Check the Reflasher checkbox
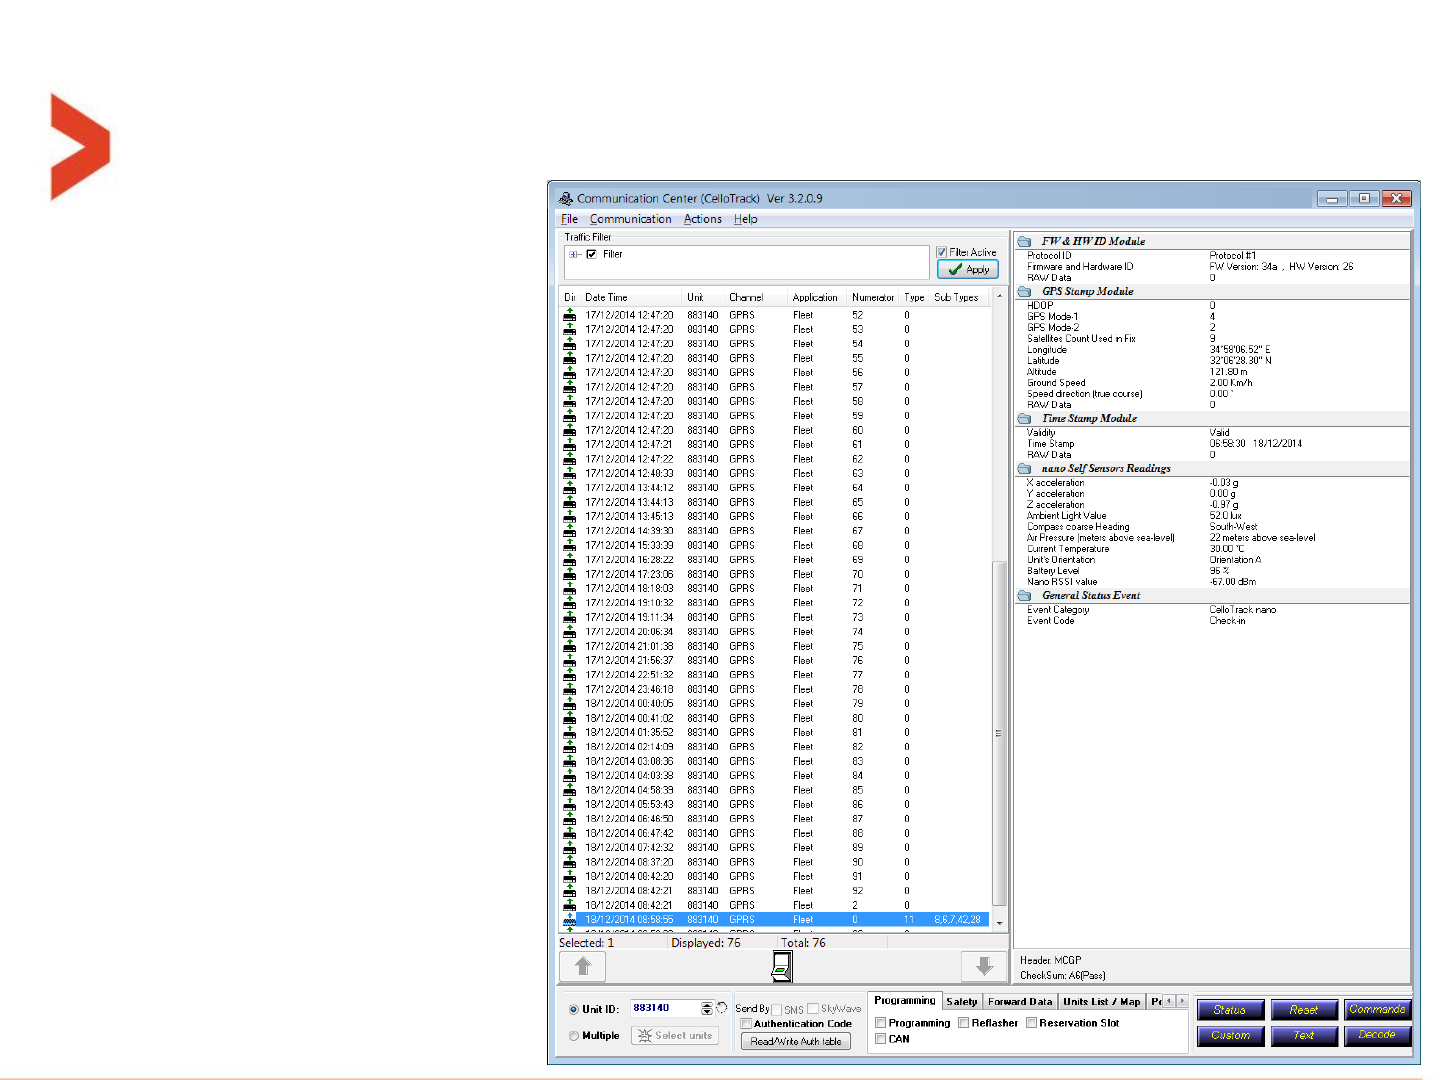Image resolution: width=1440 pixels, height=1080 pixels. pos(964,1023)
